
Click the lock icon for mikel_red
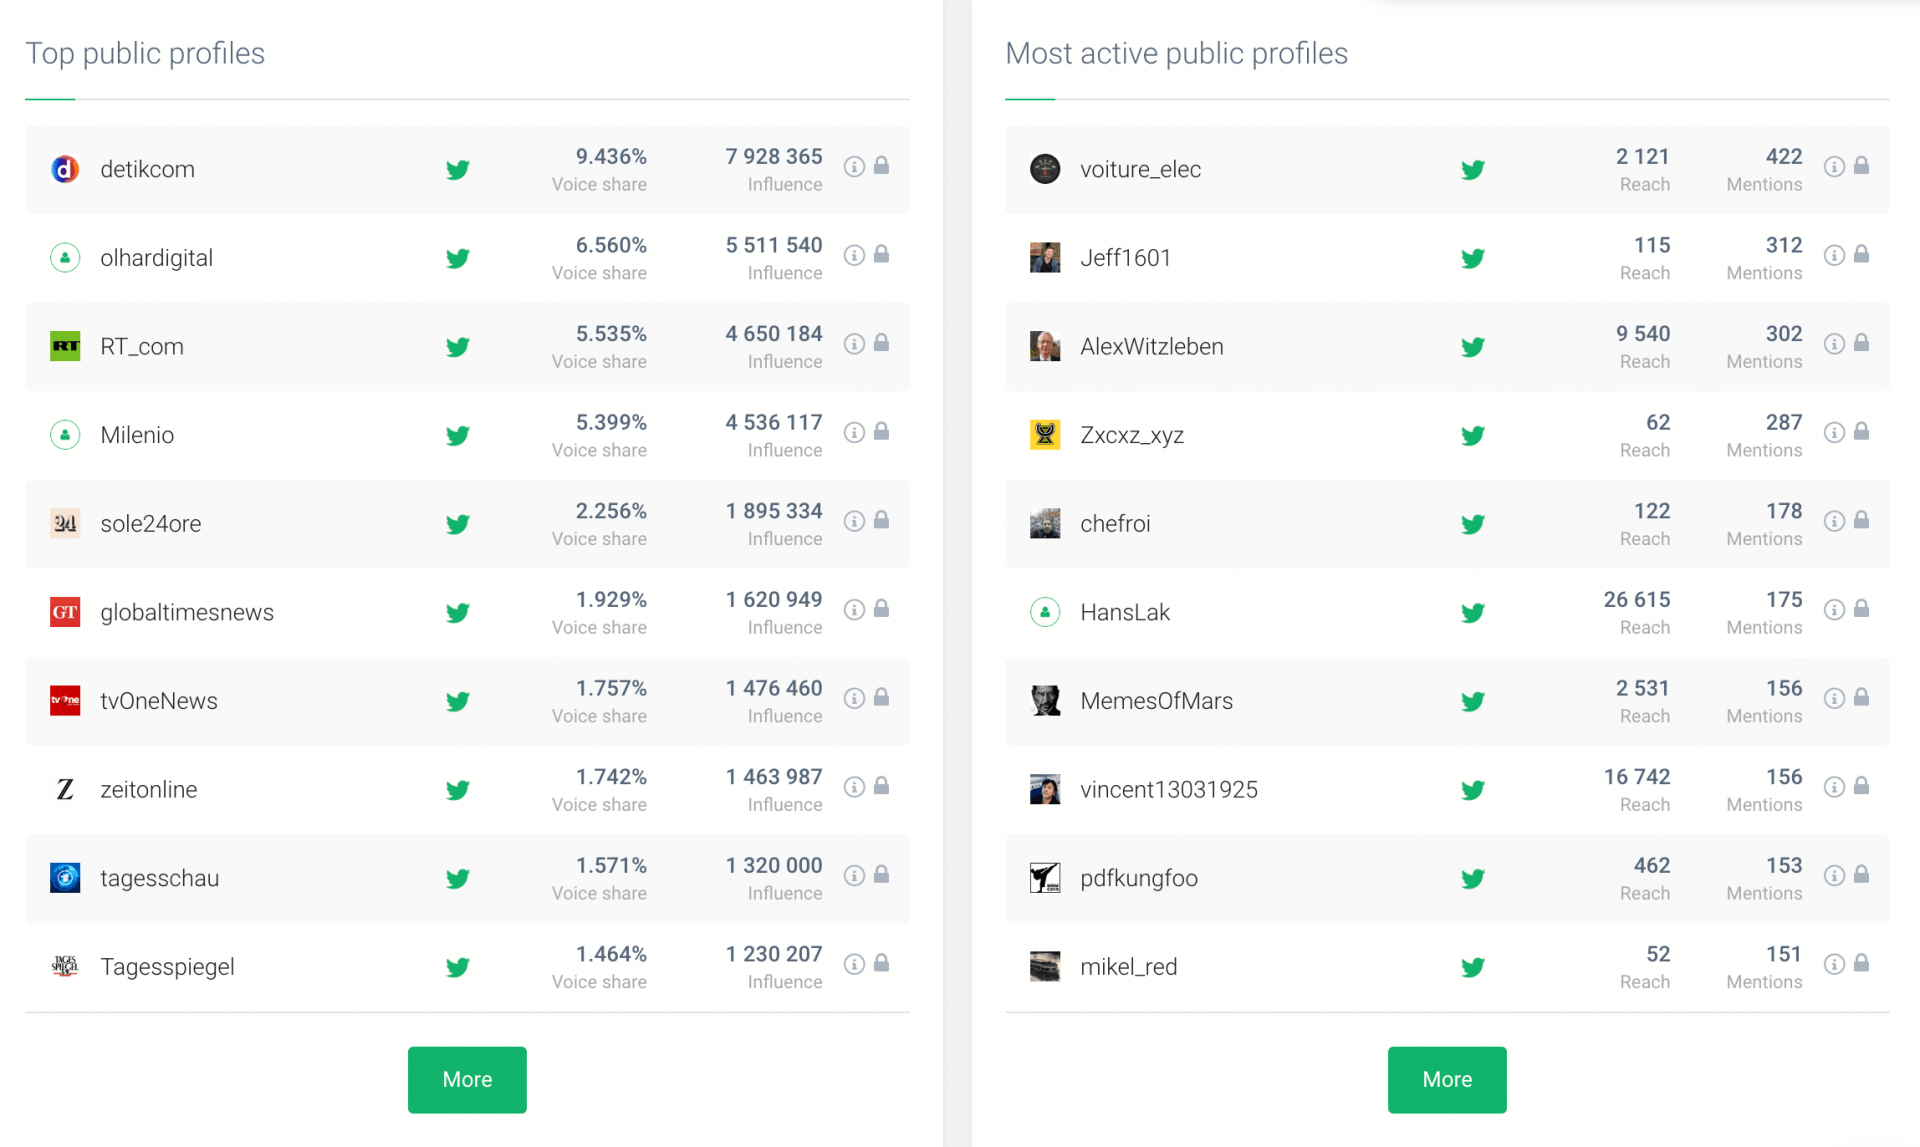(1861, 963)
